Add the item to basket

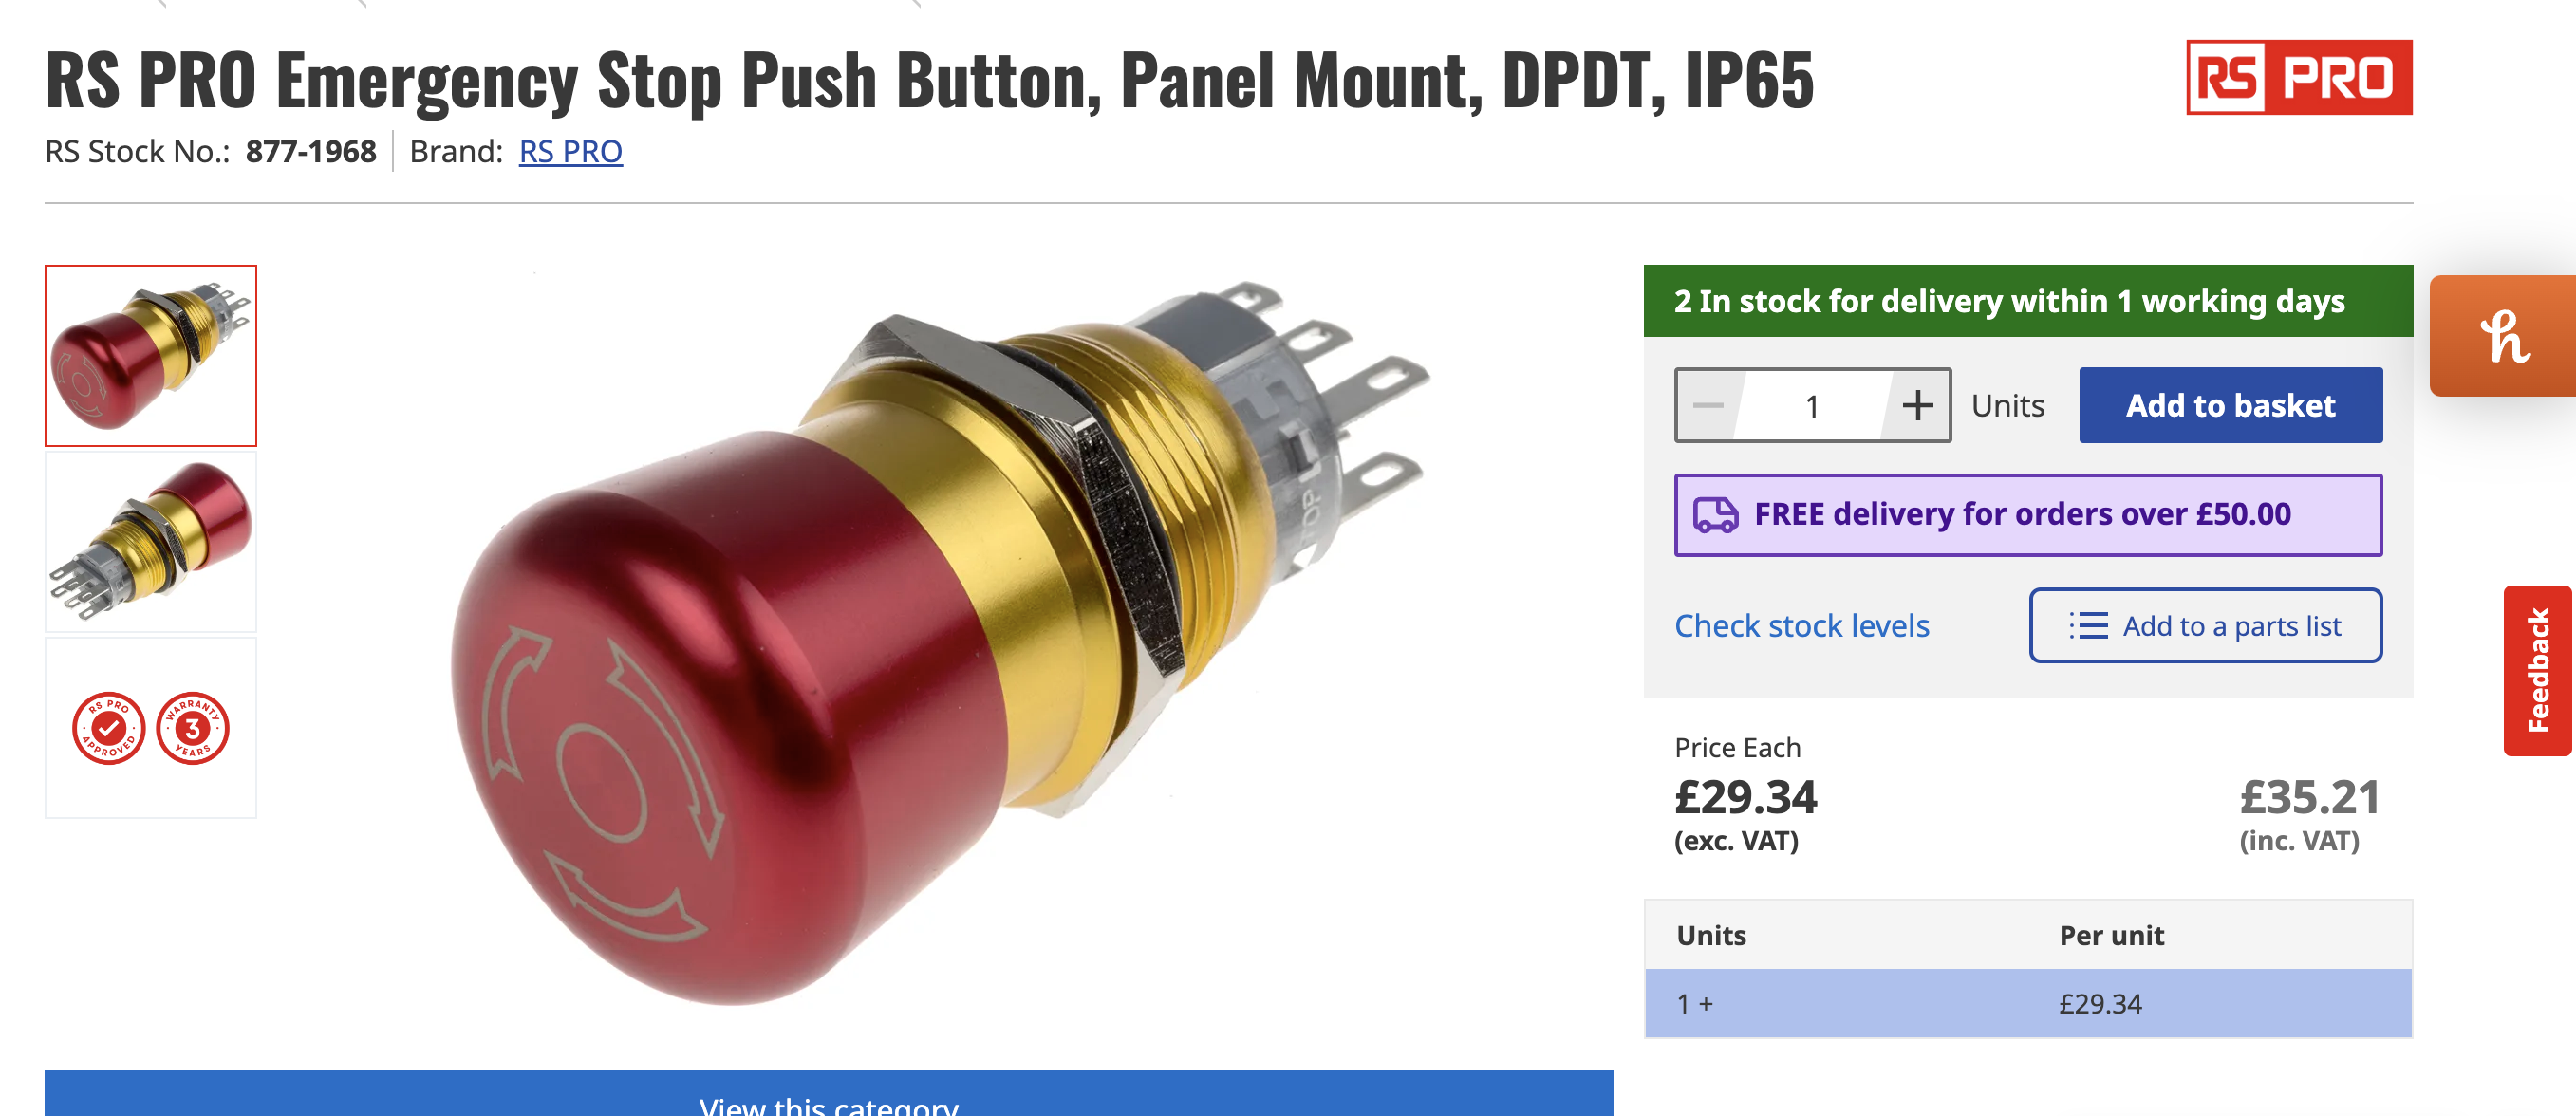point(2230,405)
